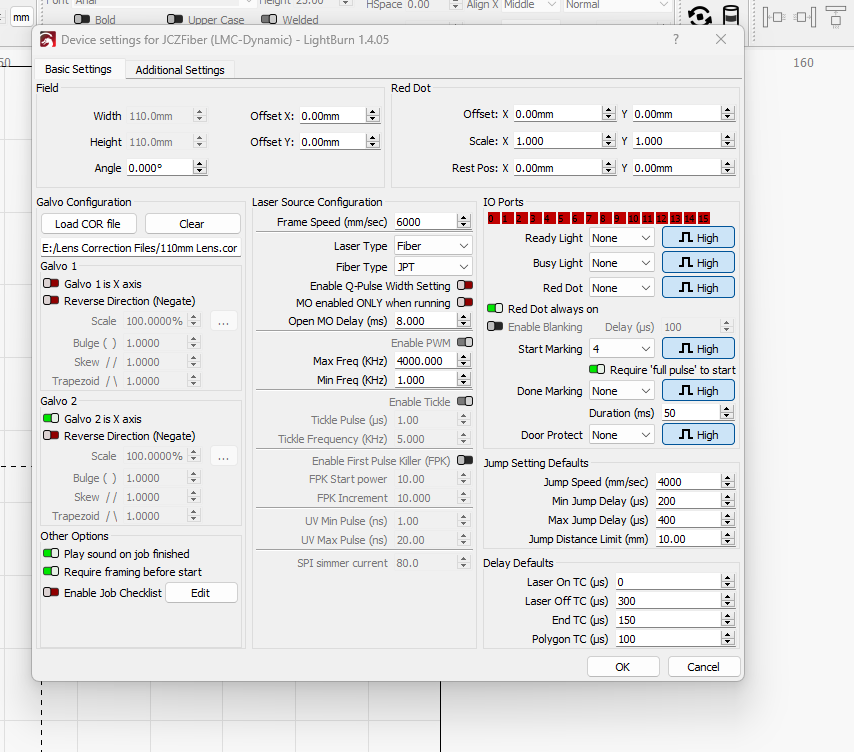Click the rotate icon in main toolbar
This screenshot has height=752, width=854.
(700, 16)
